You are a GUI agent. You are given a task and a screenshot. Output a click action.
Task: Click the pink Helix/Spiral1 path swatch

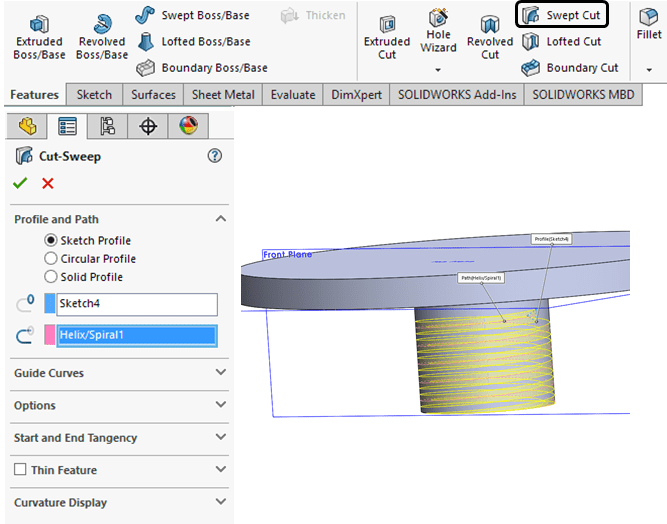pyautogui.click(x=50, y=336)
